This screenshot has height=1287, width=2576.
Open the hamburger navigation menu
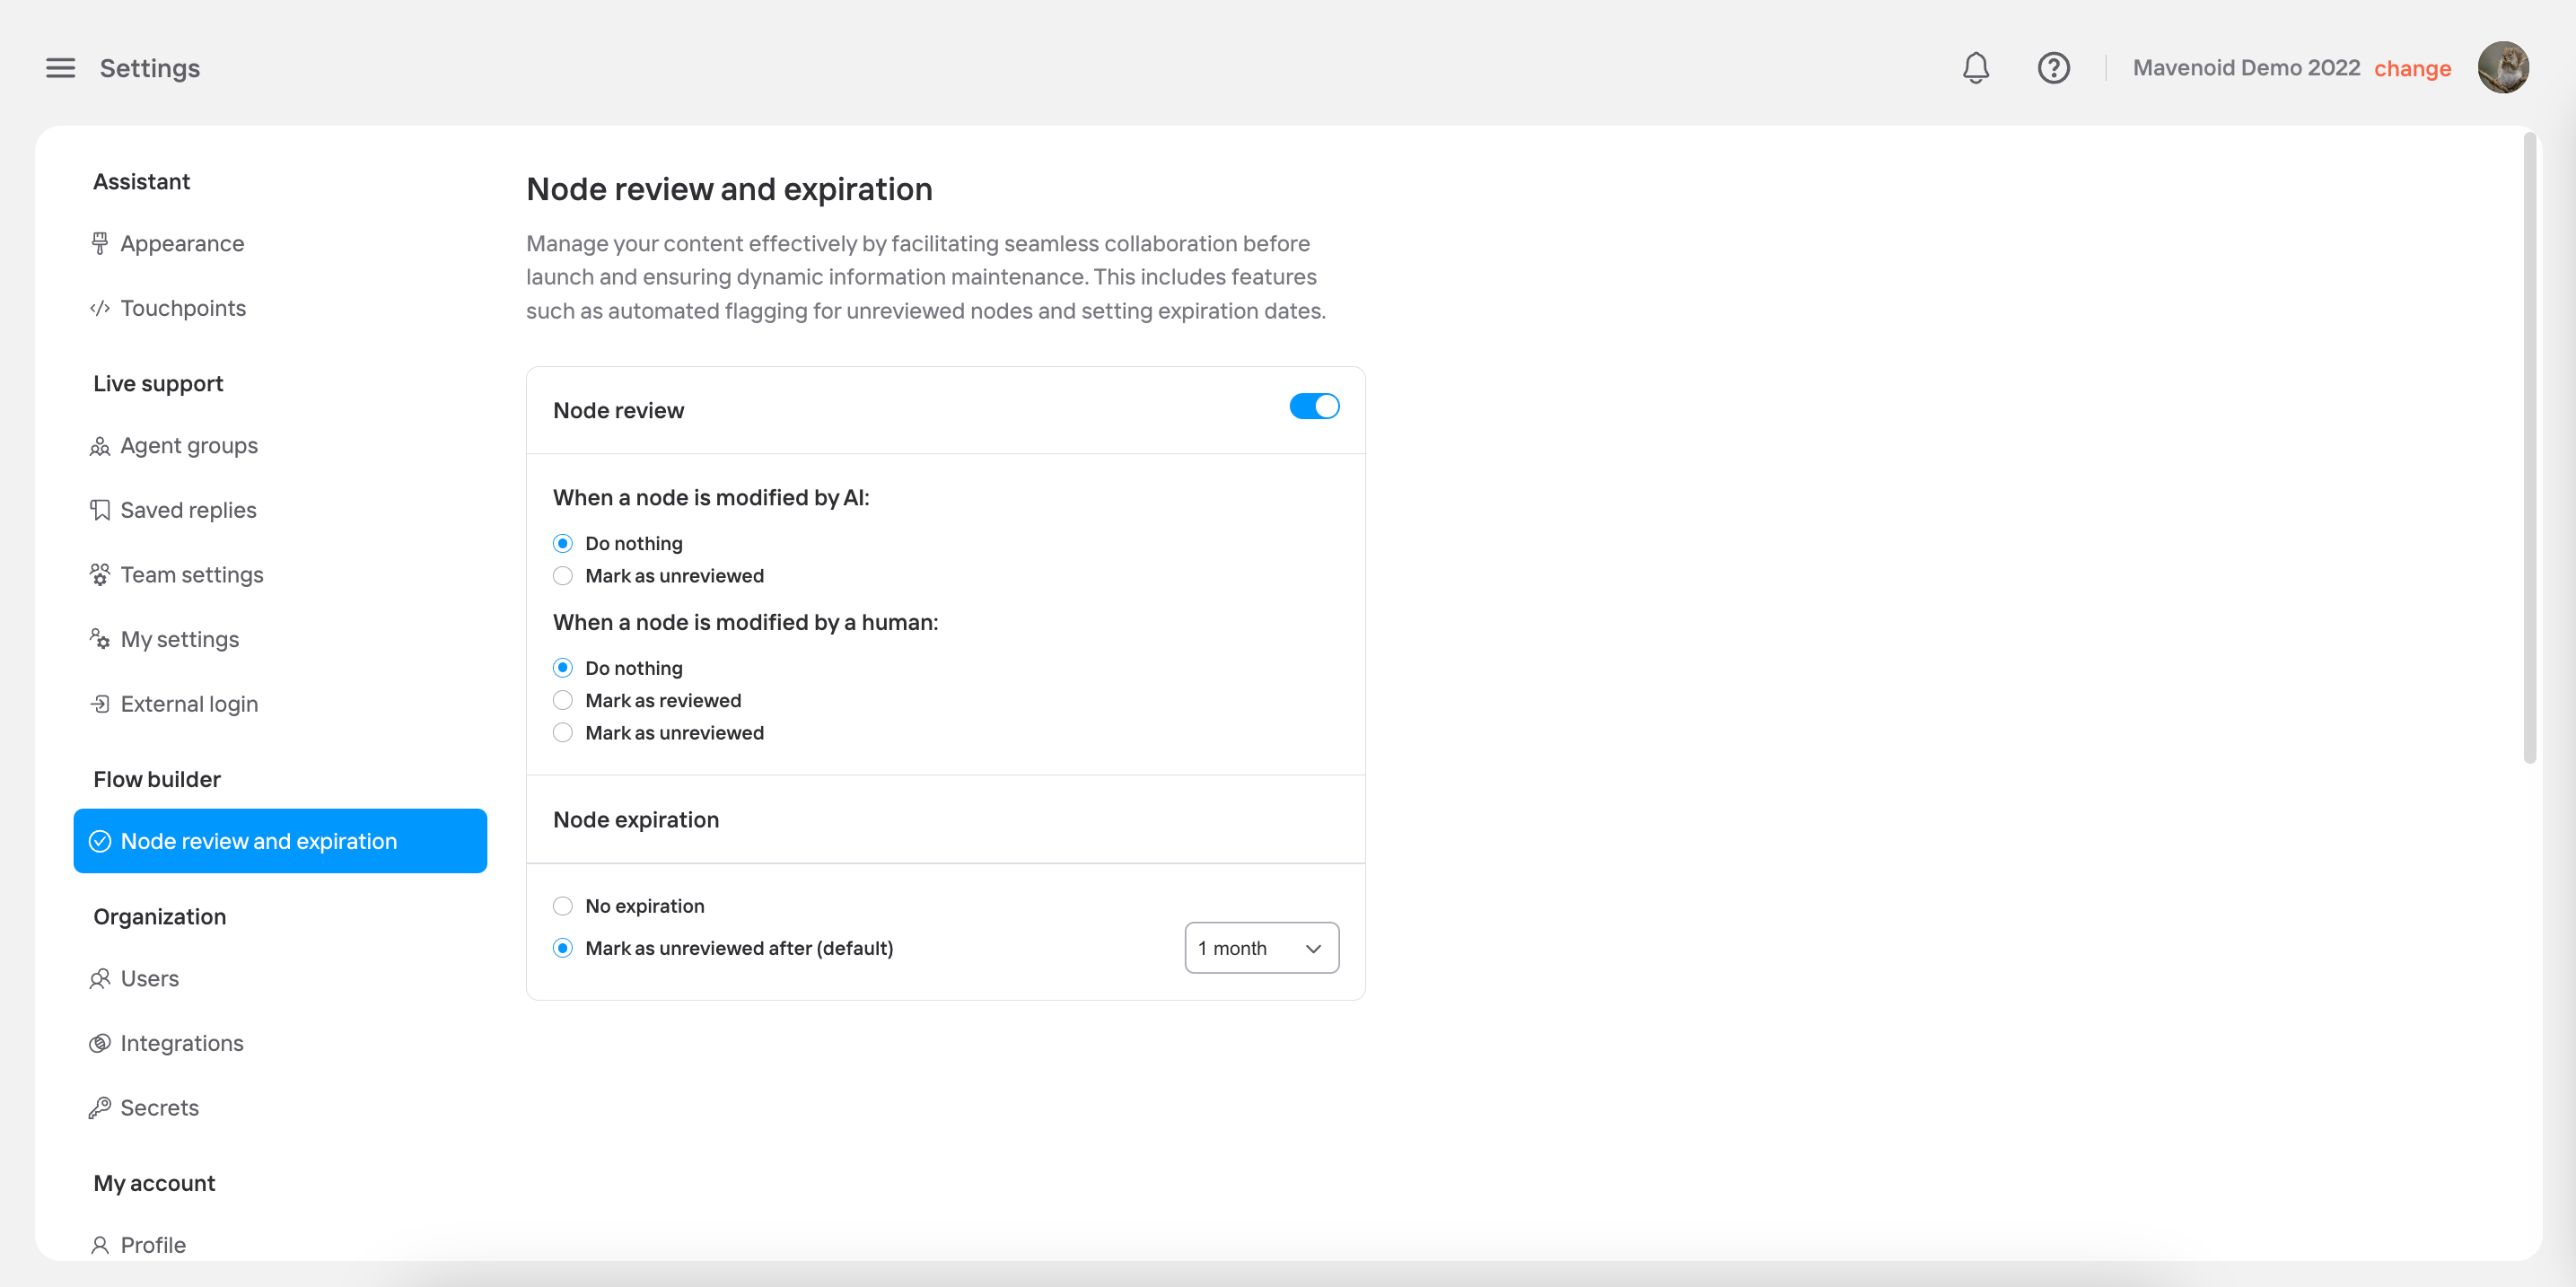tap(60, 68)
